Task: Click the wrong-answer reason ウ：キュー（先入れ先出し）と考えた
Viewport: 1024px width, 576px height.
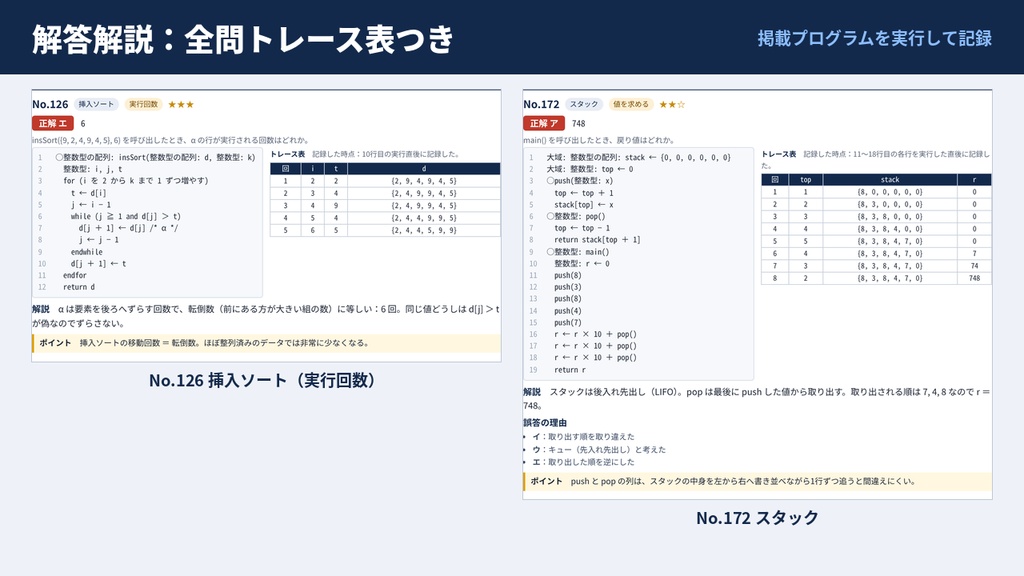Action: click(x=599, y=449)
